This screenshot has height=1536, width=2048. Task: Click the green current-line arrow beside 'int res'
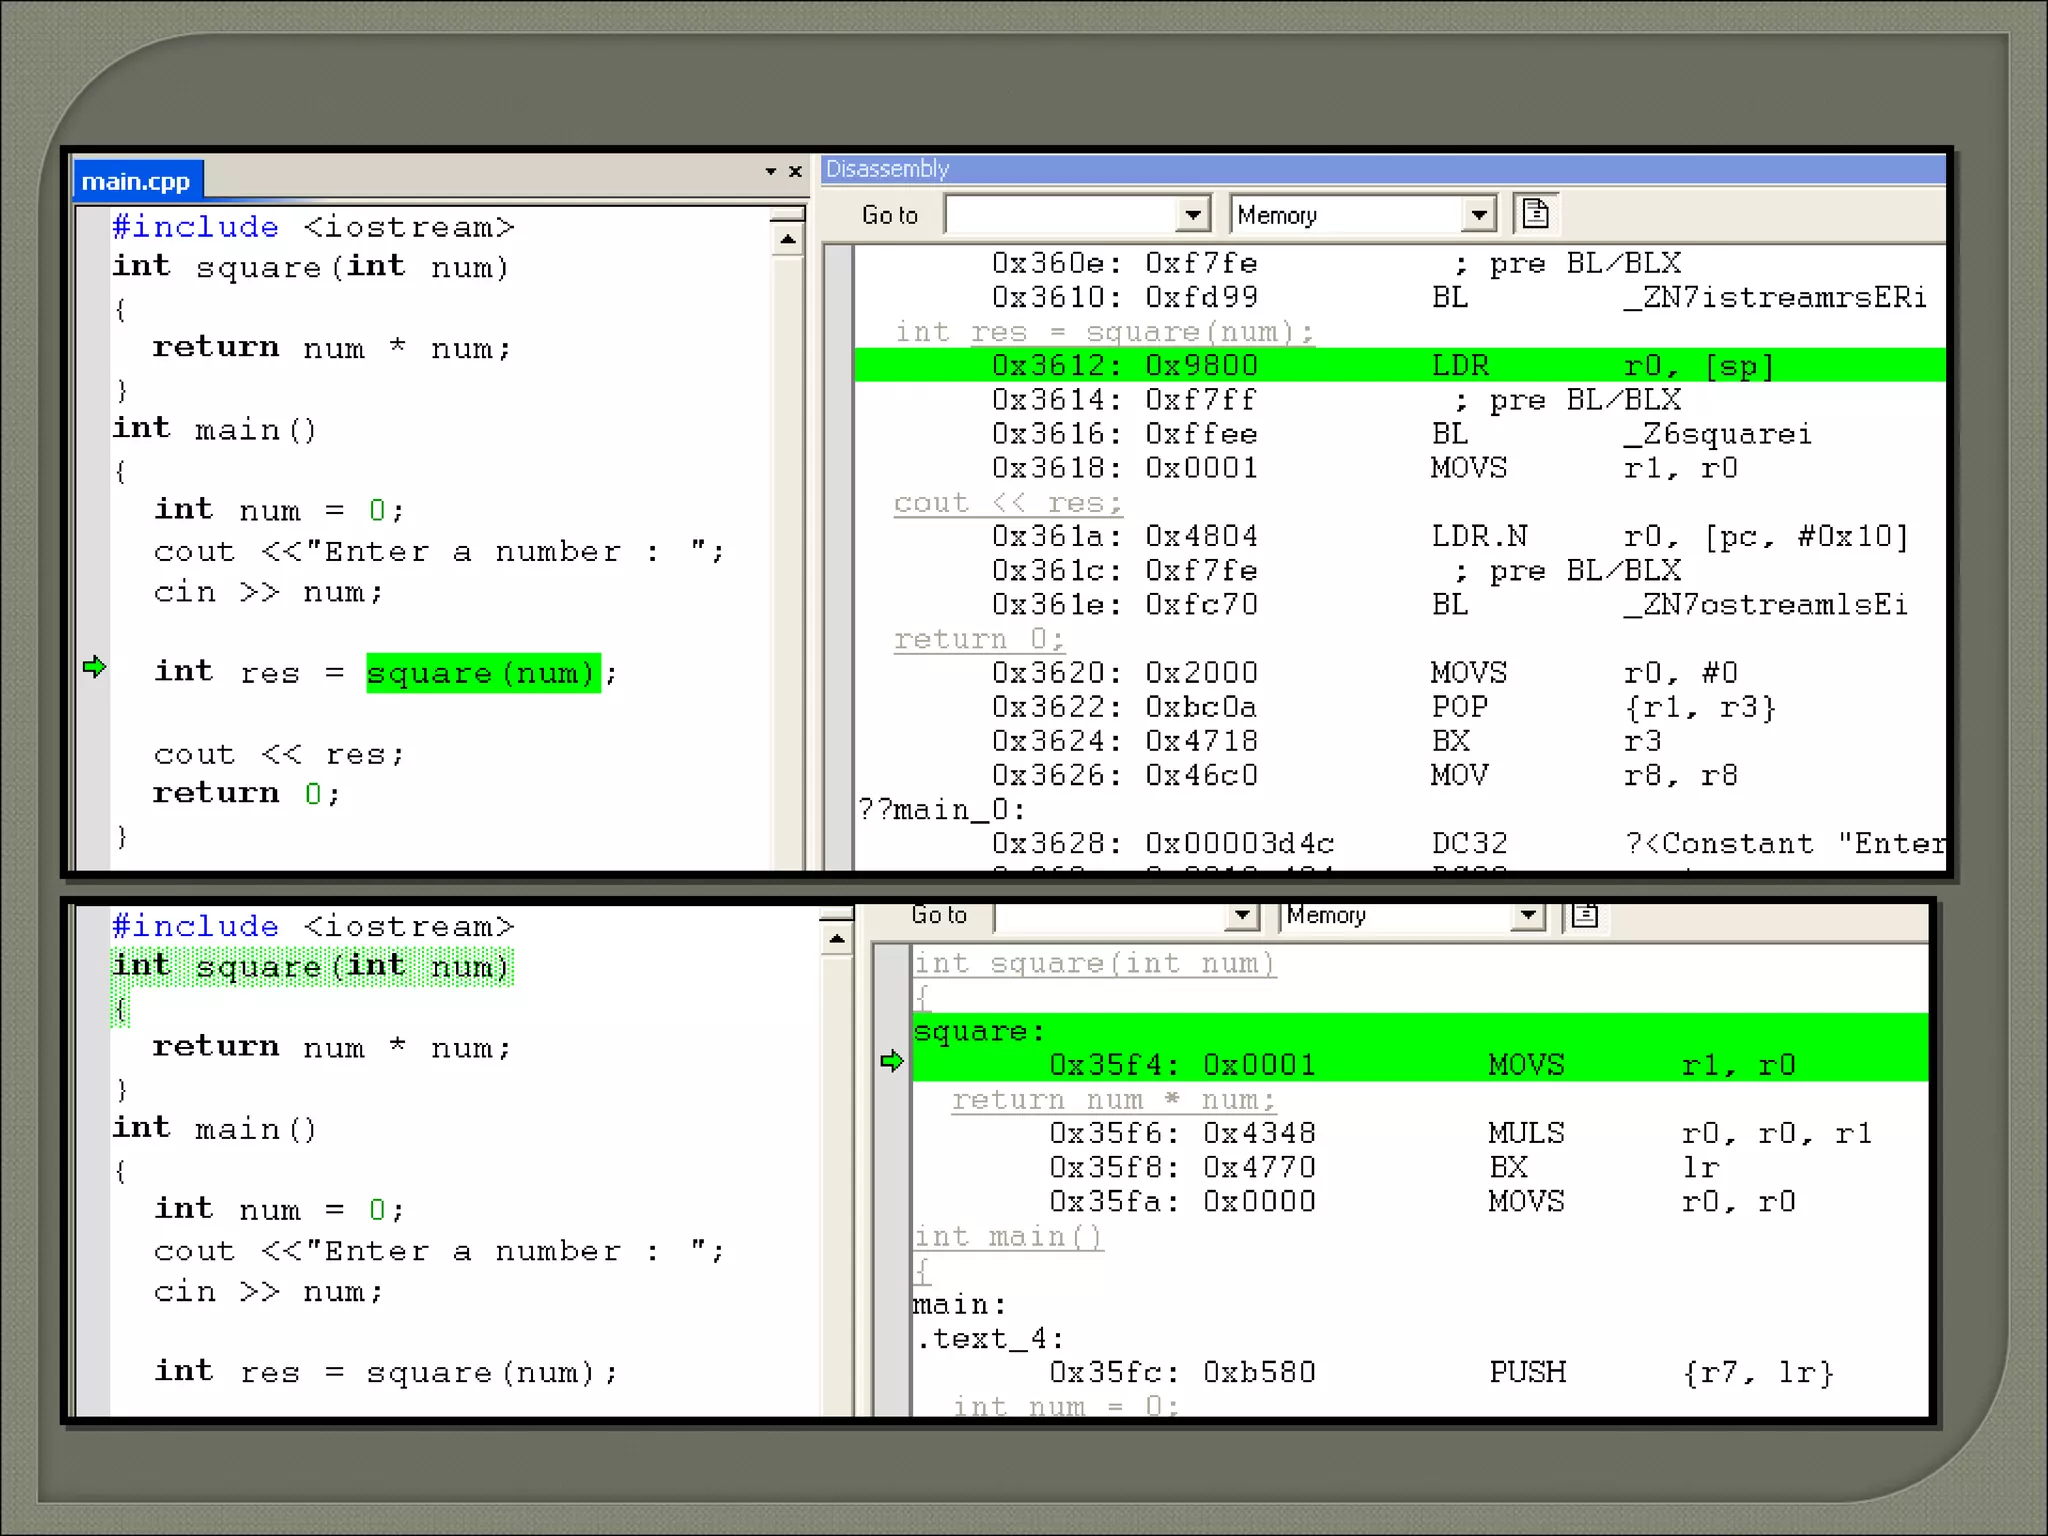click(x=94, y=667)
